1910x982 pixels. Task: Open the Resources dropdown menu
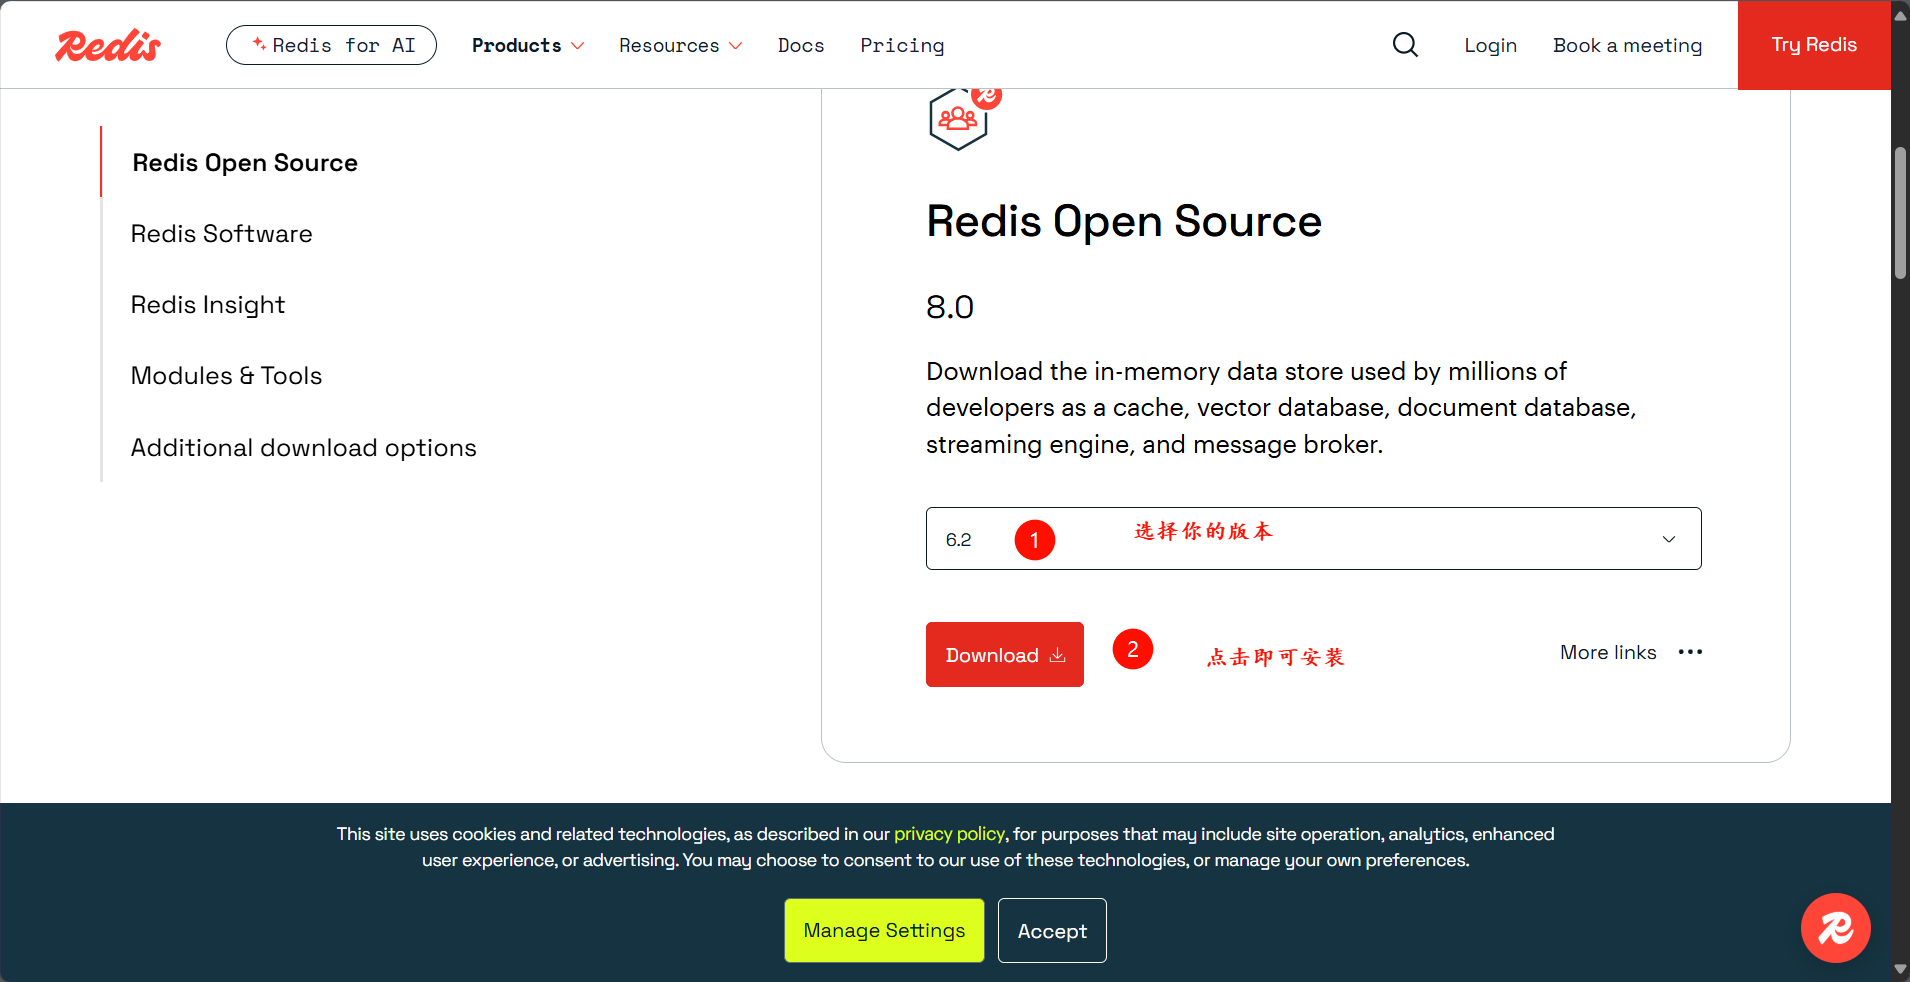[x=679, y=45]
